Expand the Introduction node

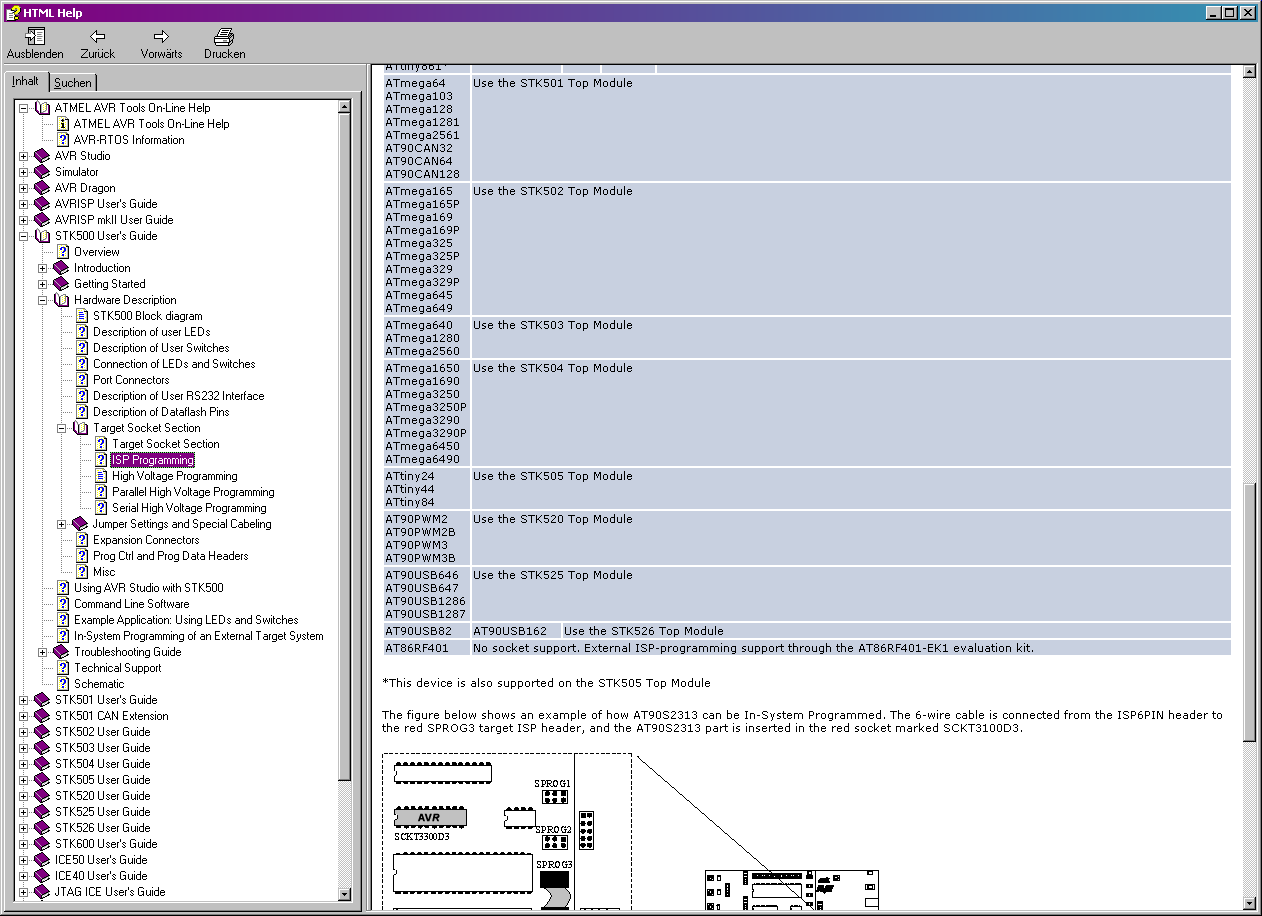click(43, 268)
